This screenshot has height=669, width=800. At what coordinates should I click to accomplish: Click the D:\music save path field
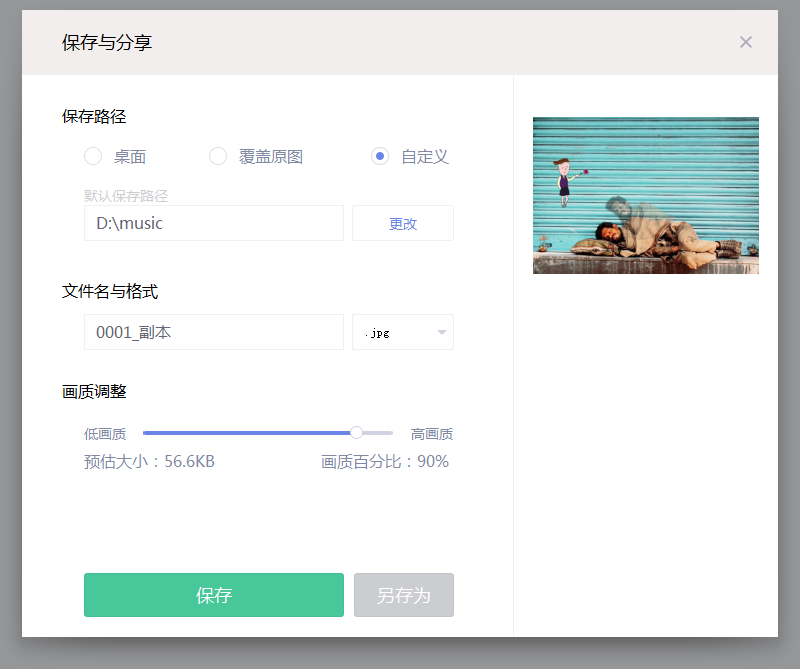(x=213, y=223)
